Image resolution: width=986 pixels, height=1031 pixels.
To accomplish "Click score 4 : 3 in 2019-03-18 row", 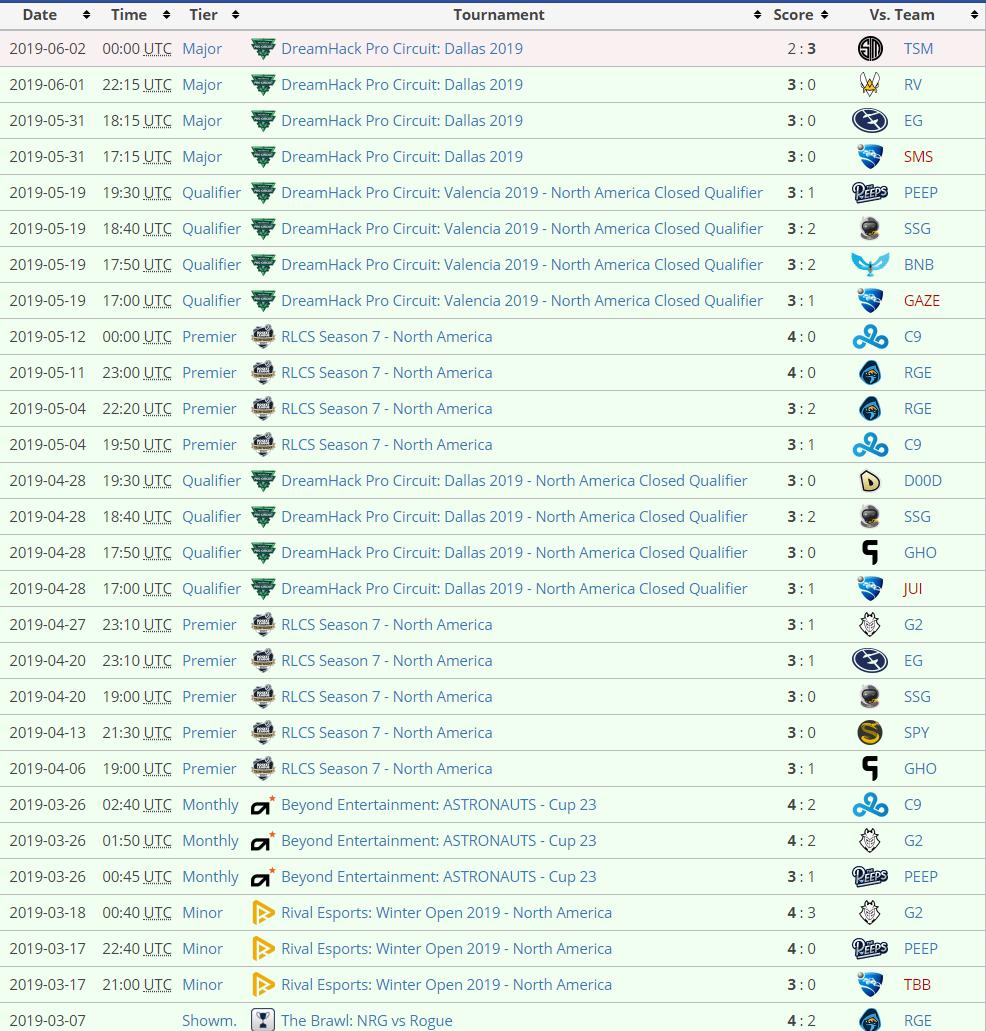I will (x=801, y=913).
